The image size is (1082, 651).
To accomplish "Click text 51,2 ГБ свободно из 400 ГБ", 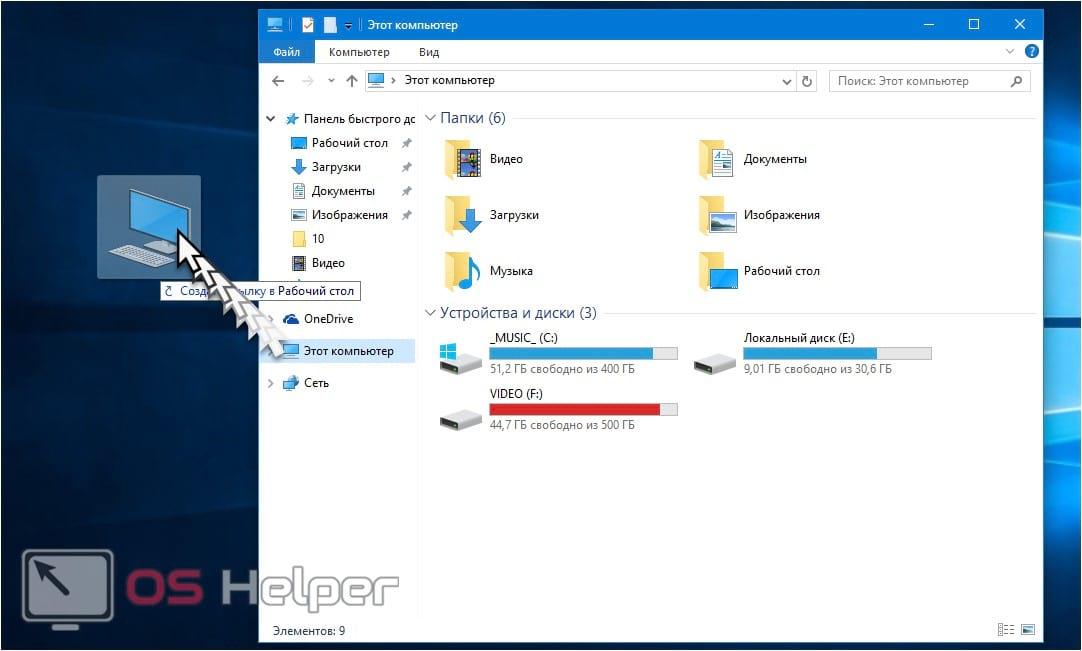I will (x=562, y=369).
